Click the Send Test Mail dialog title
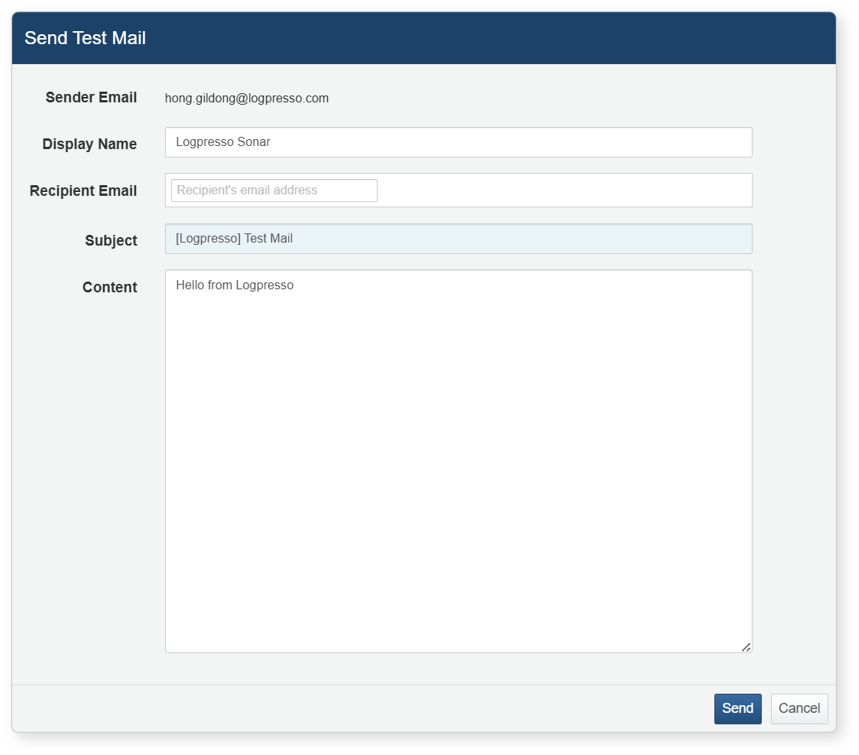 click(85, 38)
